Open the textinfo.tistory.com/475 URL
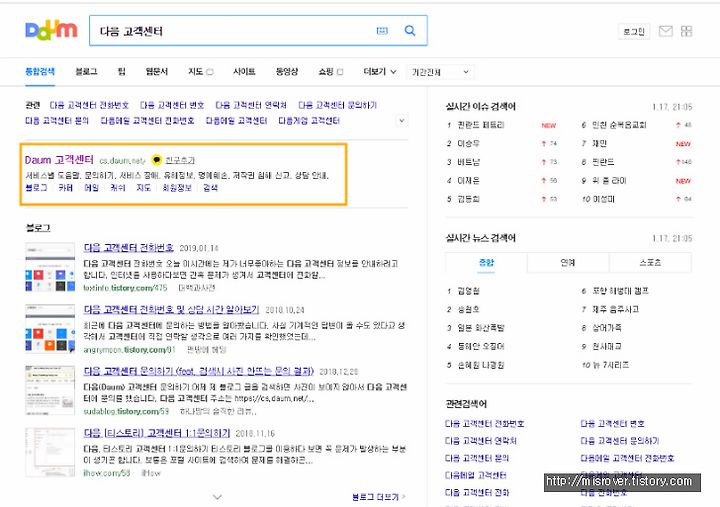Image resolution: width=720 pixels, height=507 pixels. coord(125,288)
